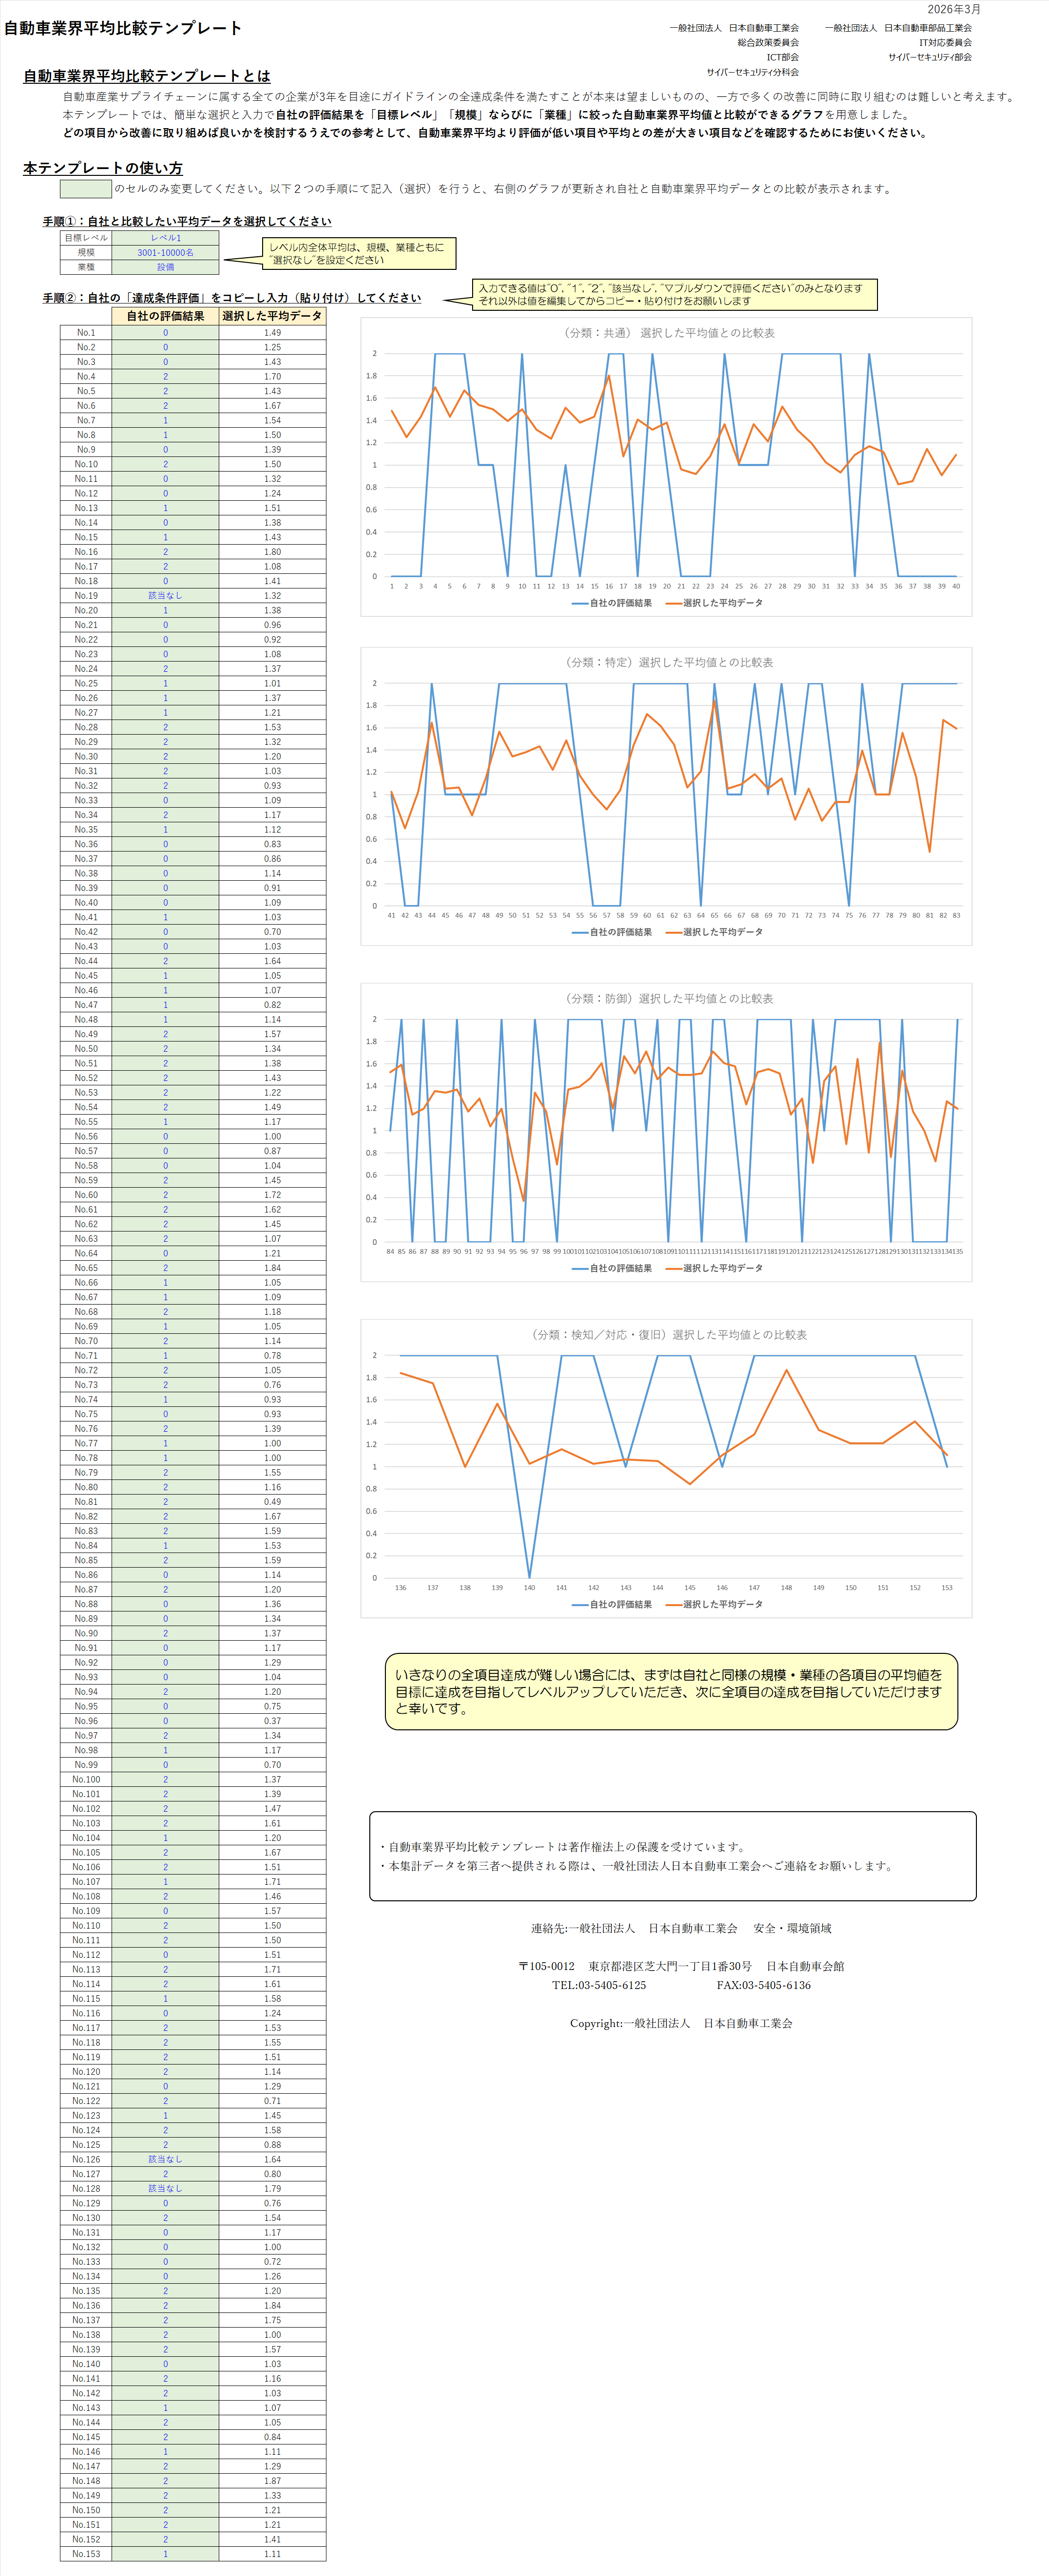Open the 規模 cell showing 3001-10000名

click(165, 253)
